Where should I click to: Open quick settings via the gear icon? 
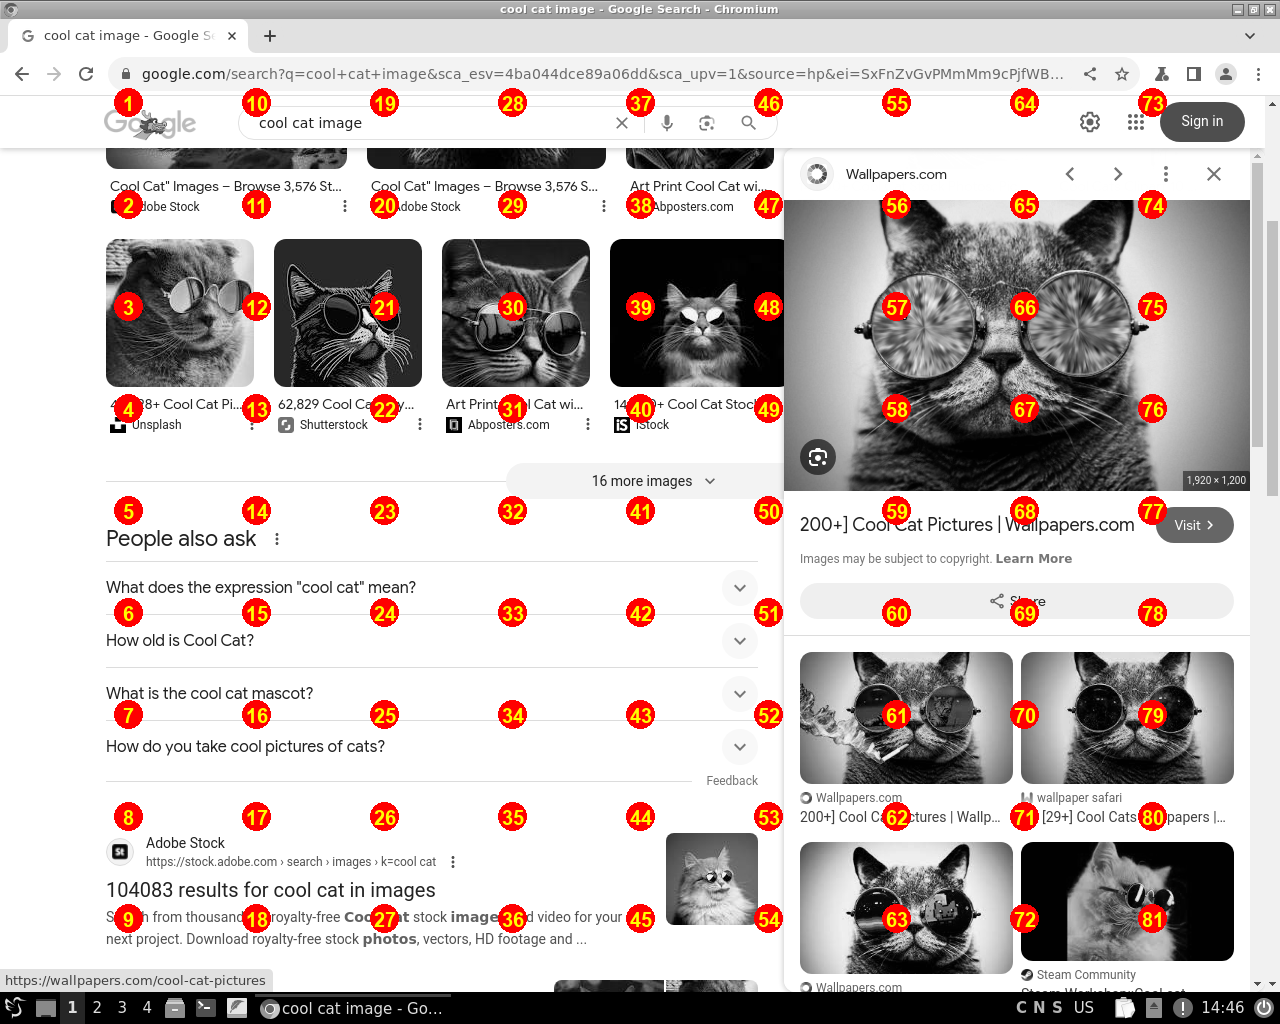click(x=1089, y=121)
